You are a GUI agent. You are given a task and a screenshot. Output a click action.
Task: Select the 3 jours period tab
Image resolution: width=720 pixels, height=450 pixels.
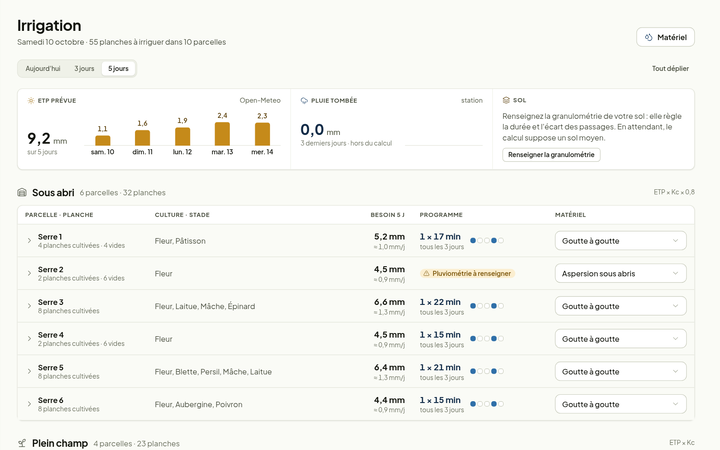84,68
